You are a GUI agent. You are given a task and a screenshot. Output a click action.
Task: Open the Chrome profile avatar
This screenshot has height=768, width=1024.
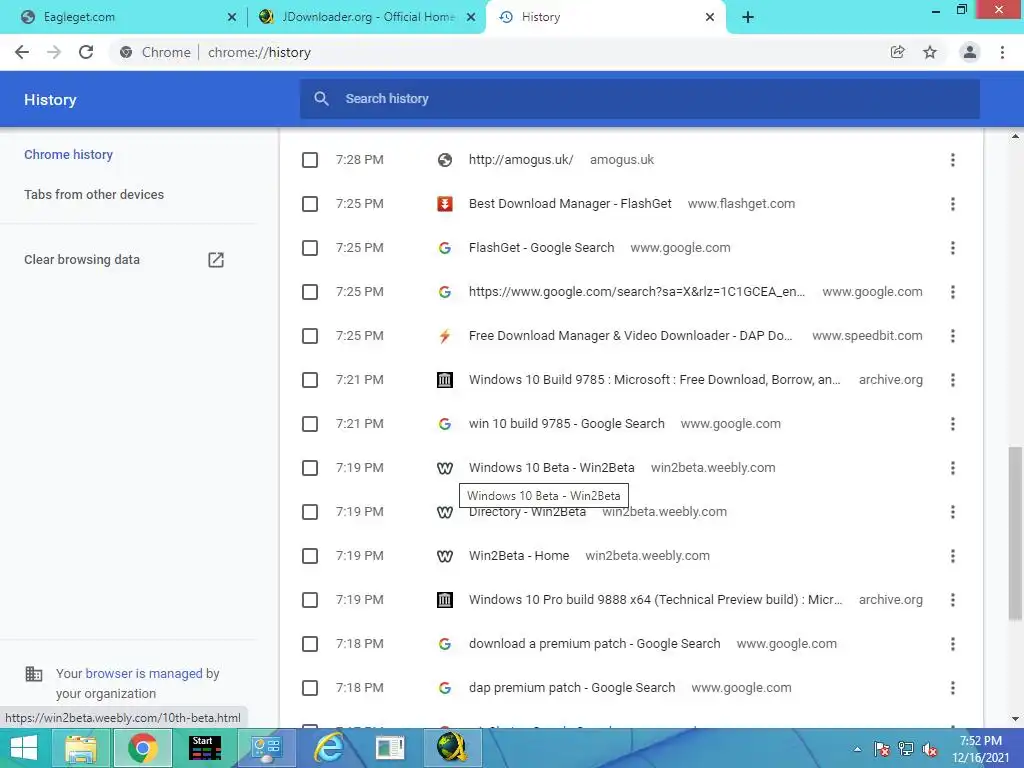point(970,52)
